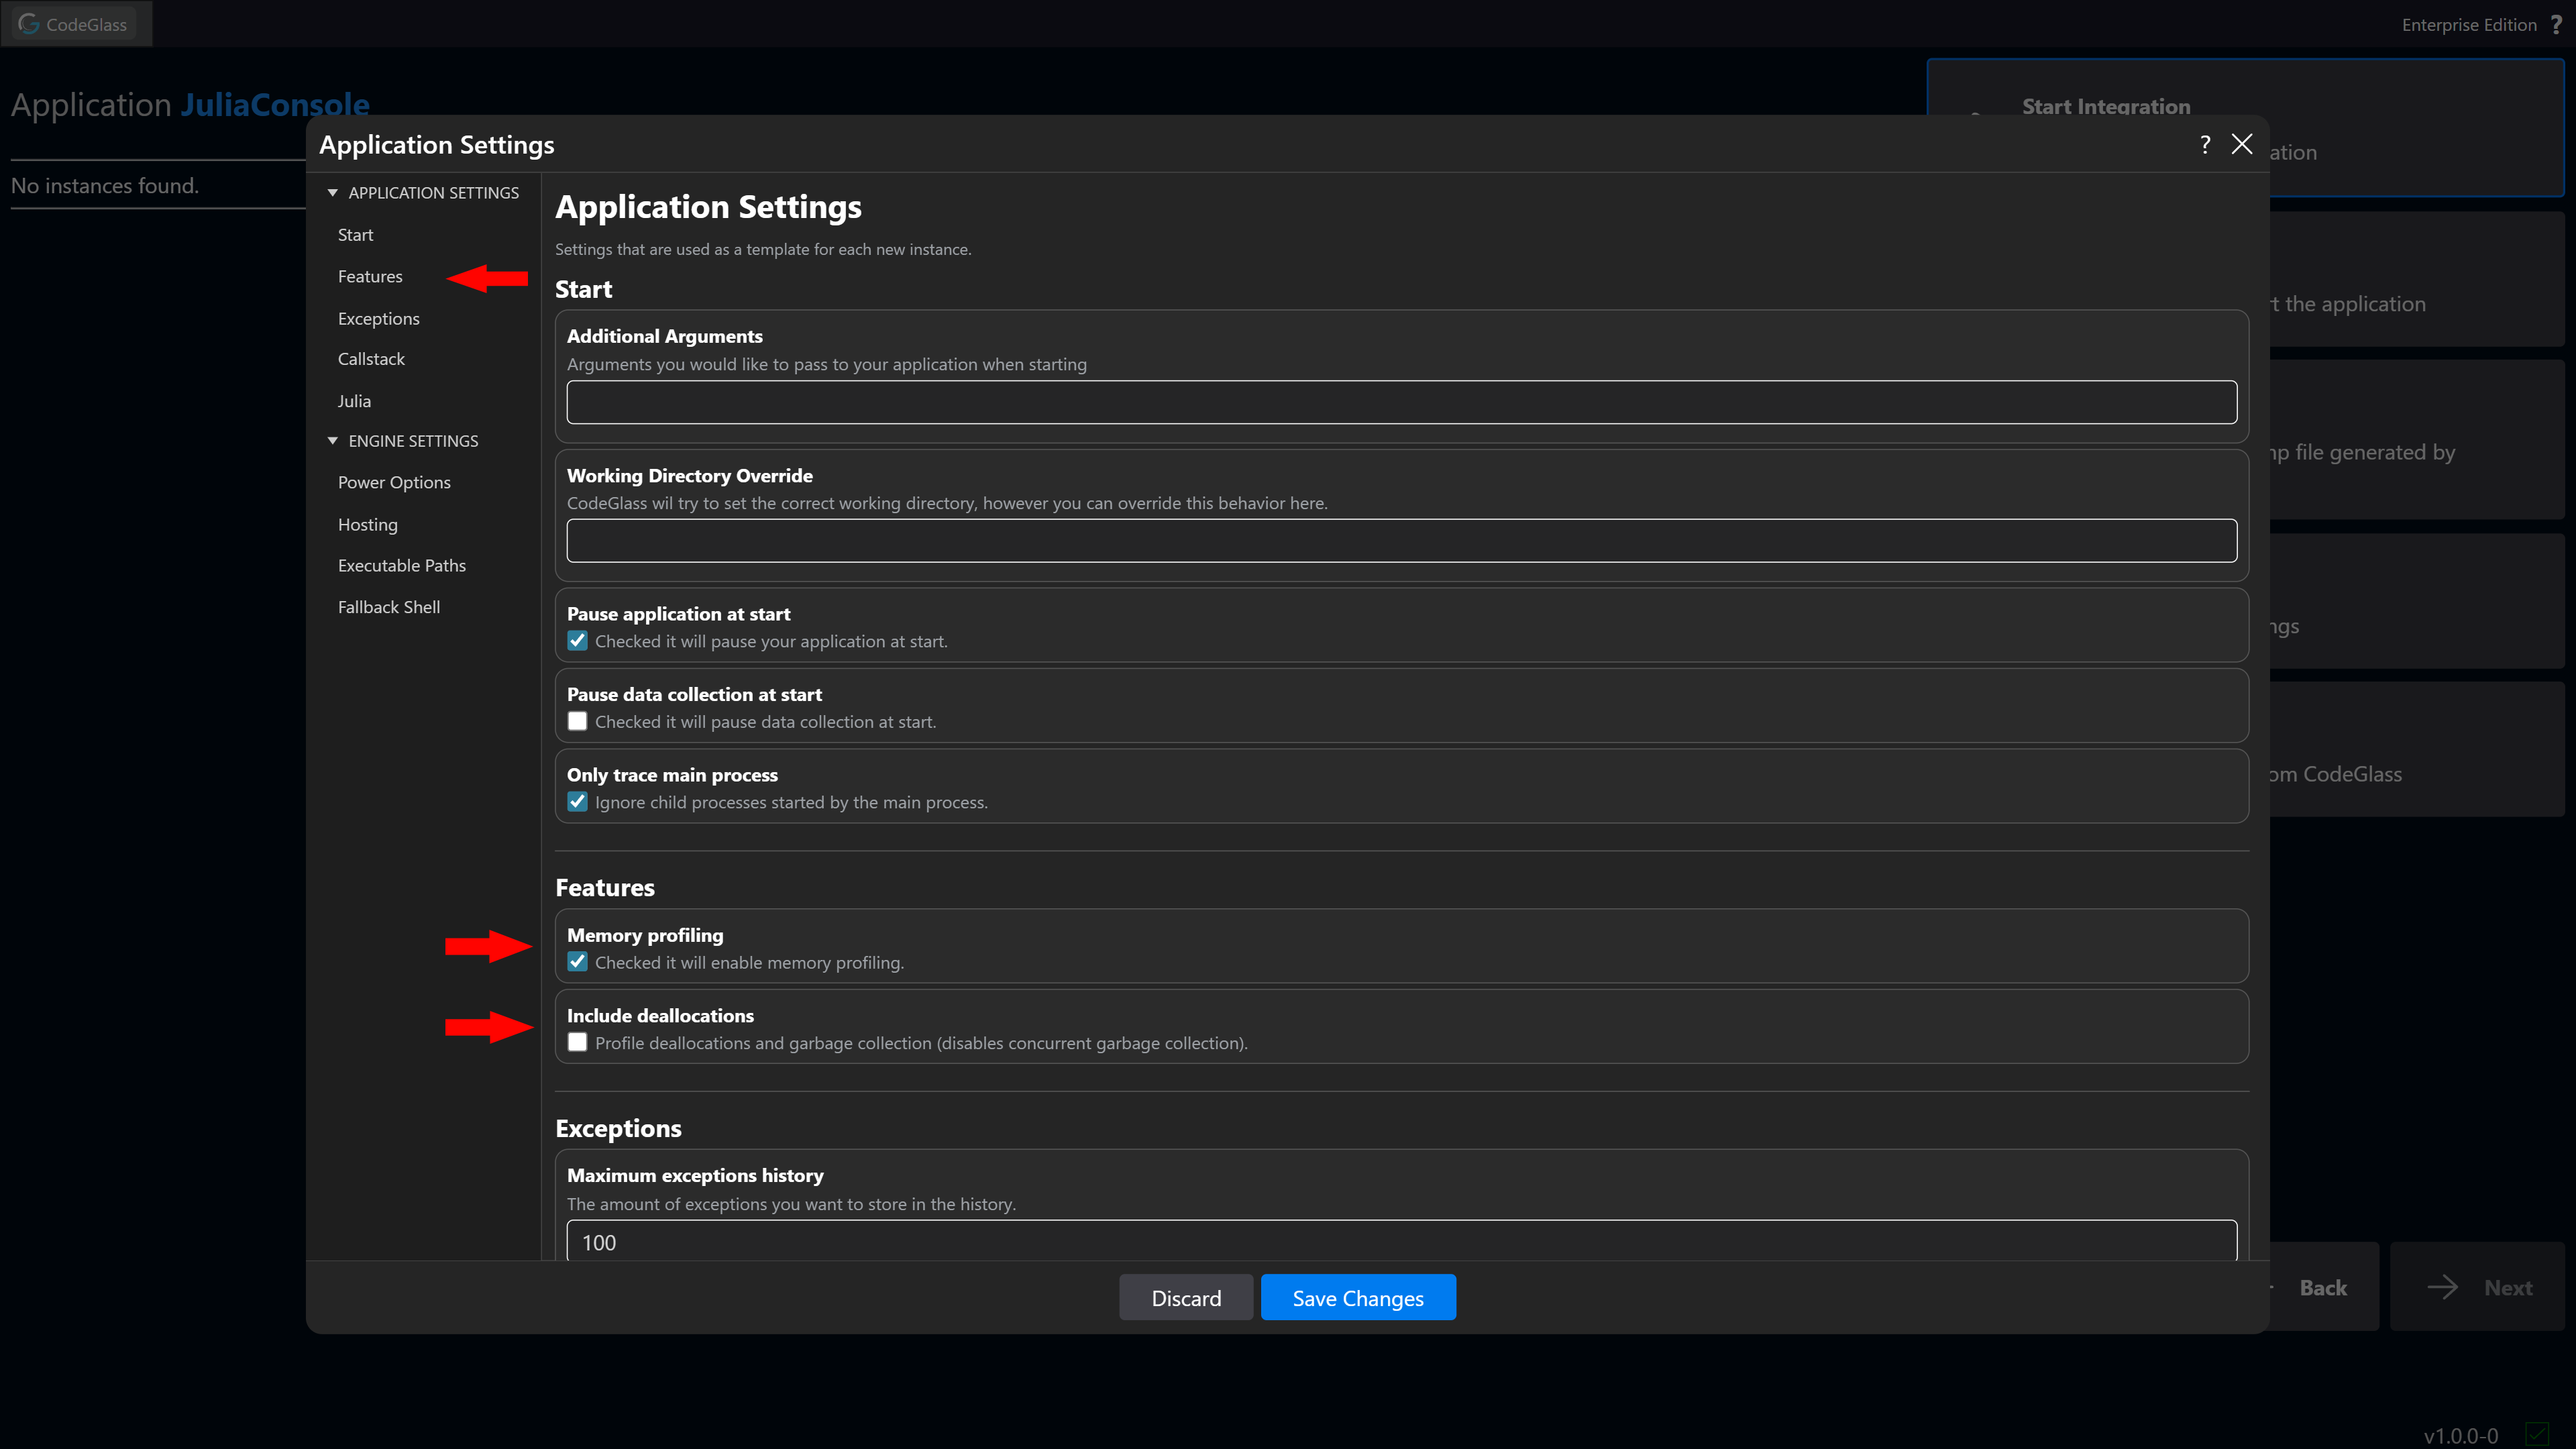This screenshot has height=1449, width=2576.
Task: Click the Next arrow icon
Action: [2442, 1287]
